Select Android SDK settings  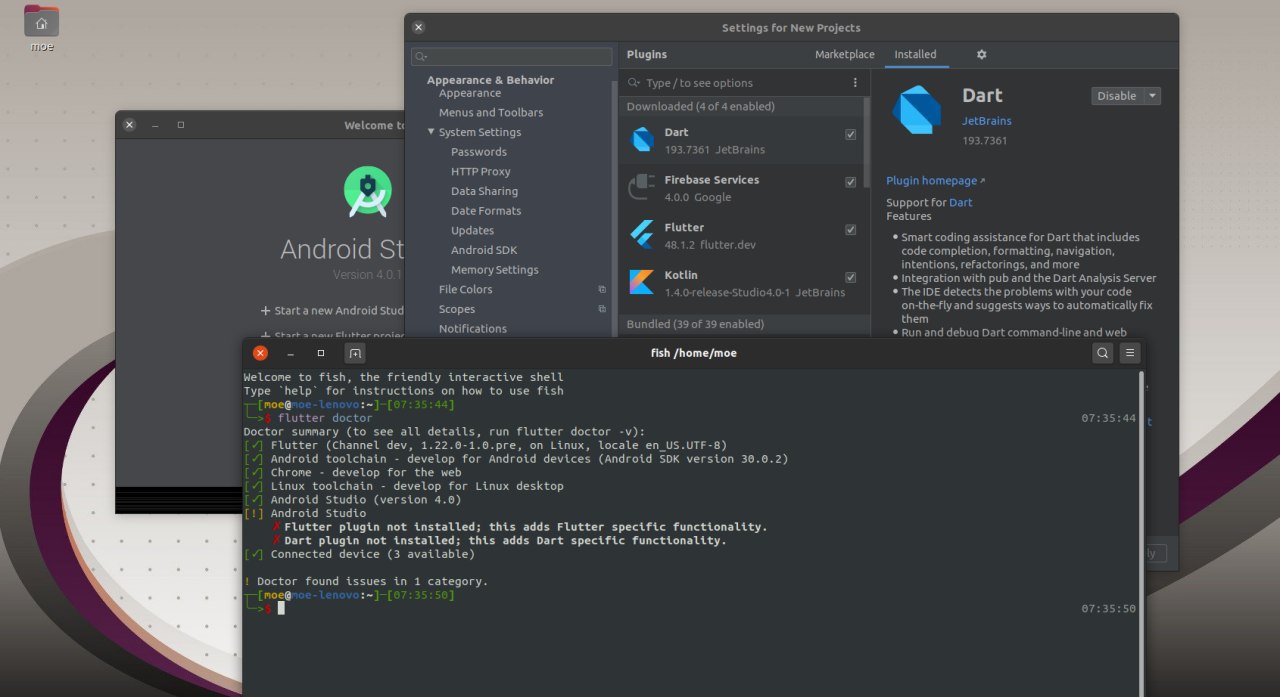pyautogui.click(x=484, y=250)
